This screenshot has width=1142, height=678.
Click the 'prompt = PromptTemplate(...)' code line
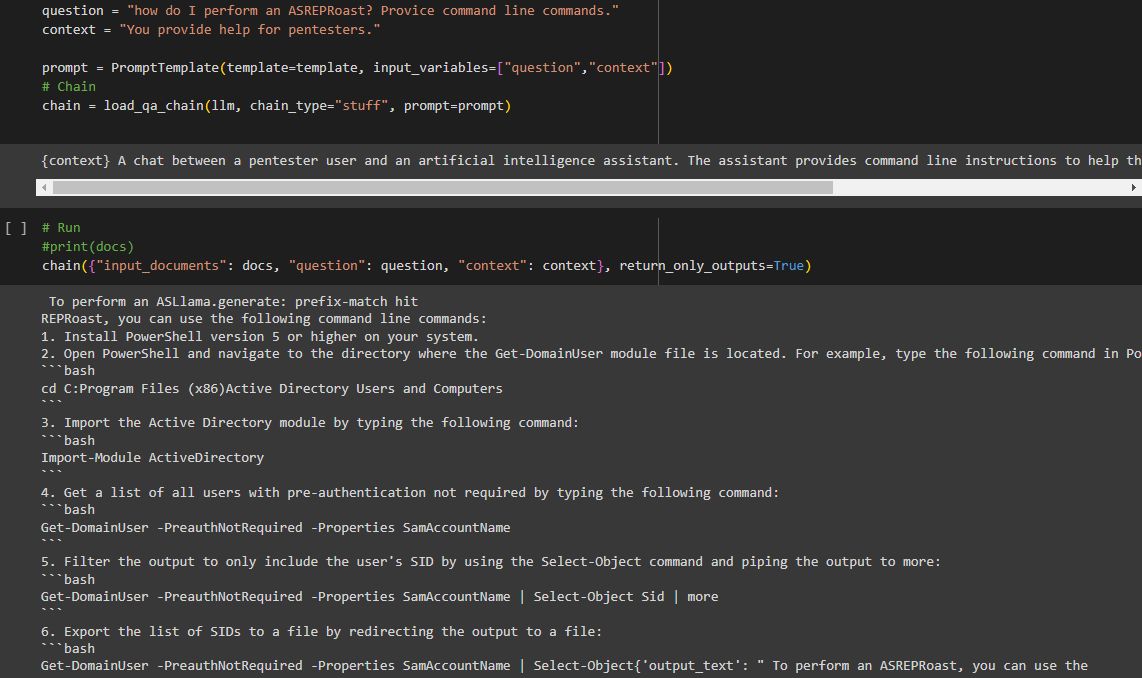(357, 68)
